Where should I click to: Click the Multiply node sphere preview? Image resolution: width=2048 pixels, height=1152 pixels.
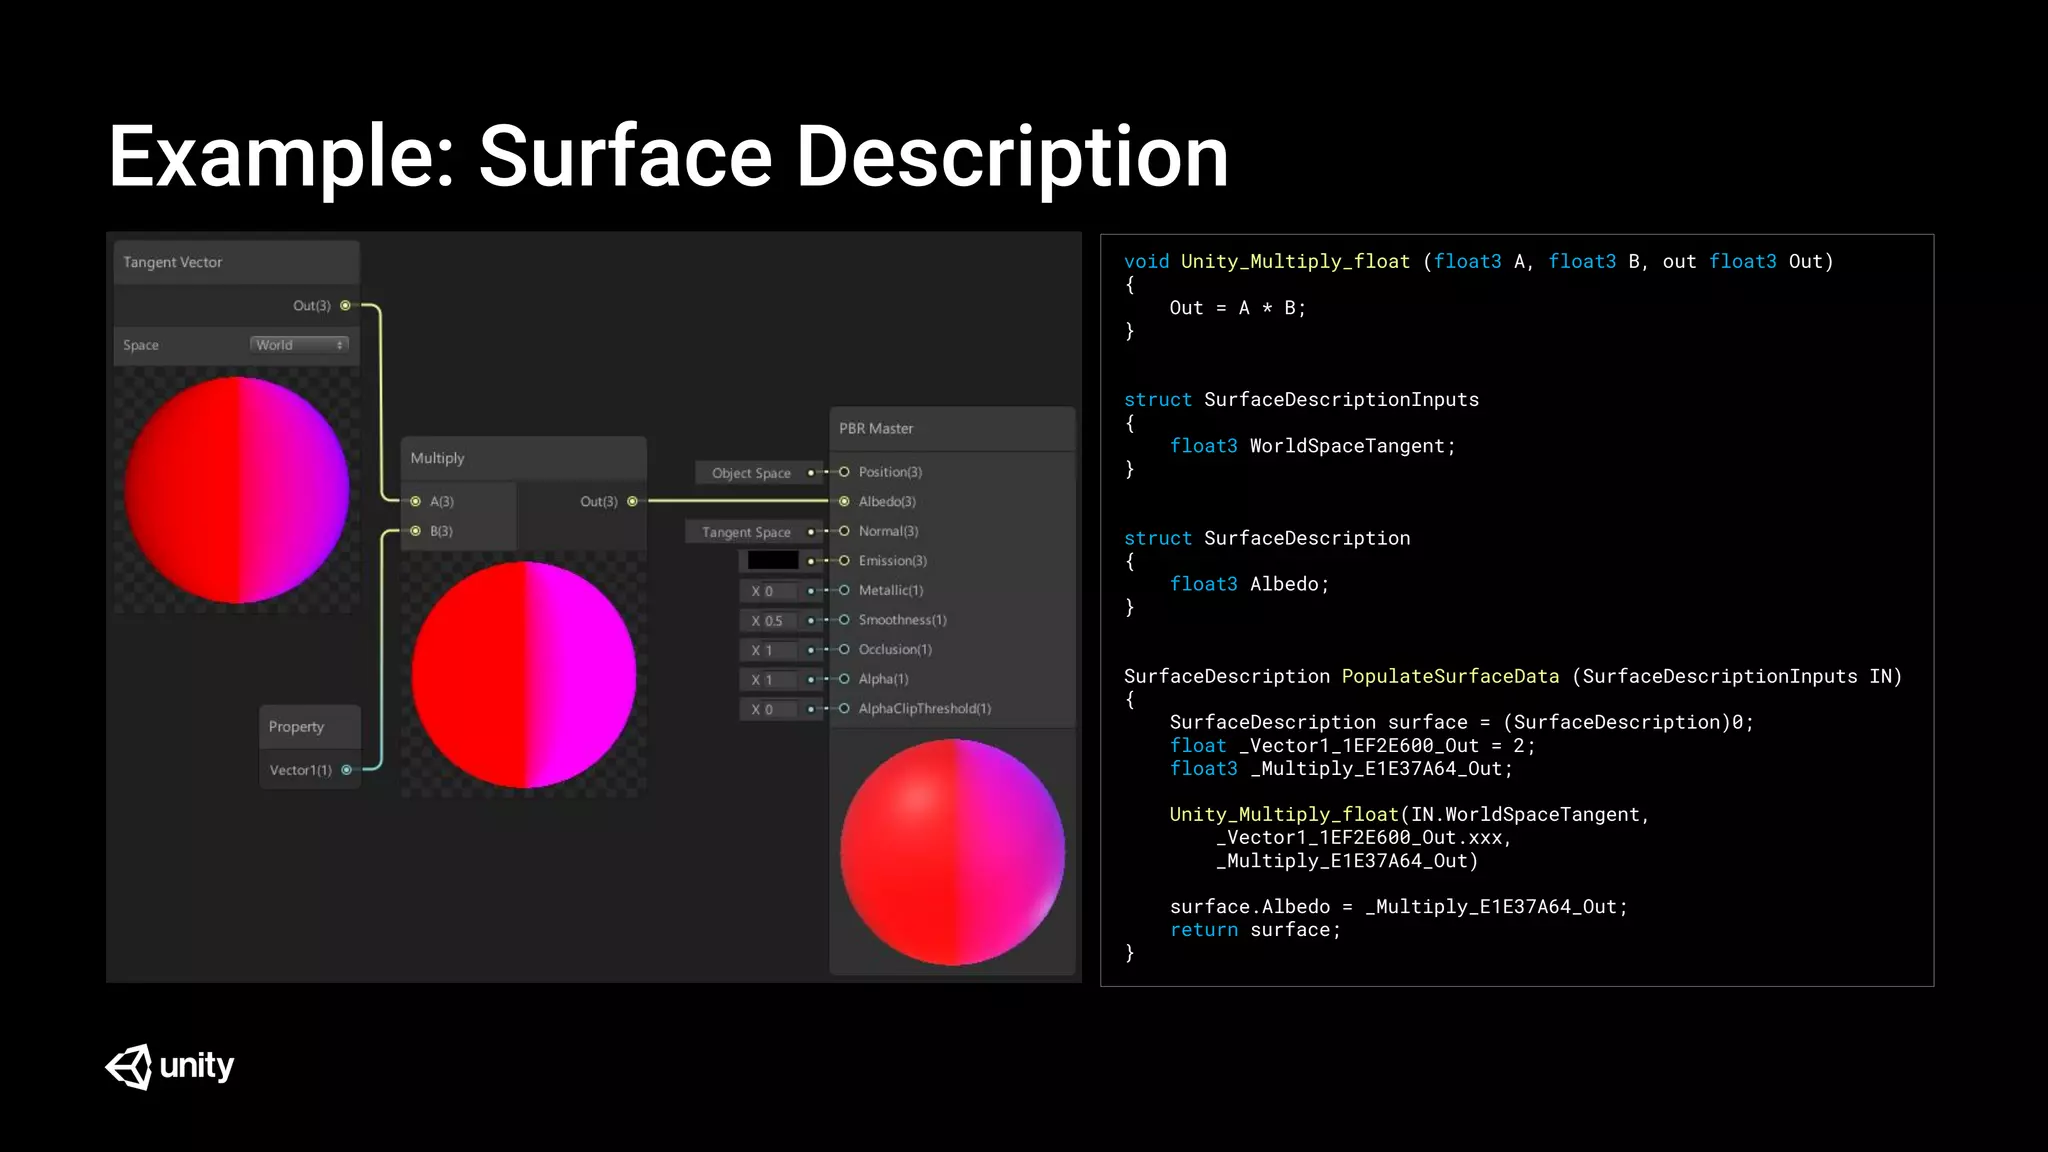524,675
